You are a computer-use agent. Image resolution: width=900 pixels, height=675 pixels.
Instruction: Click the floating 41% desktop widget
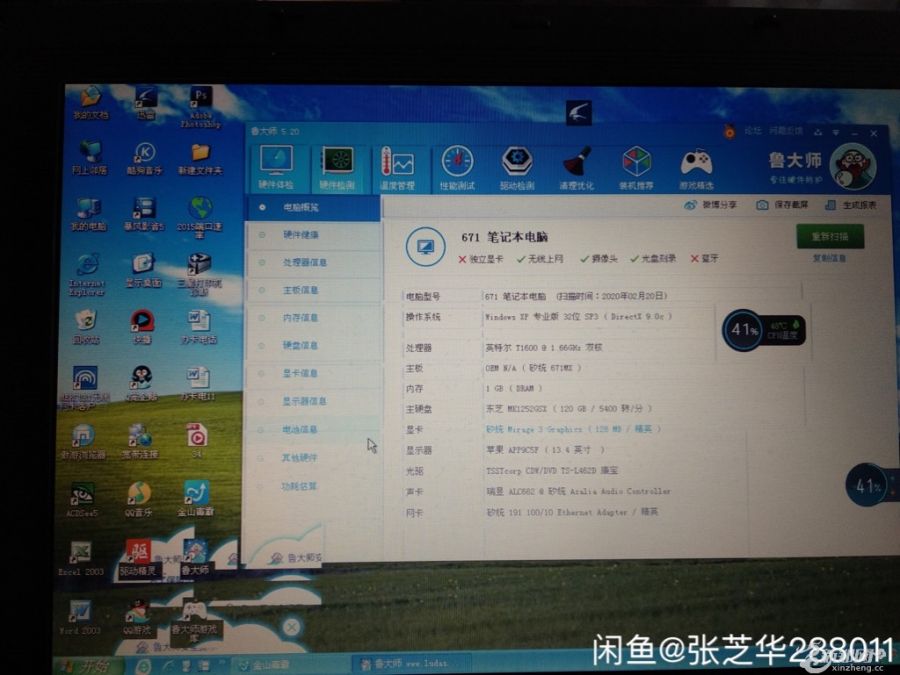pyautogui.click(x=872, y=486)
